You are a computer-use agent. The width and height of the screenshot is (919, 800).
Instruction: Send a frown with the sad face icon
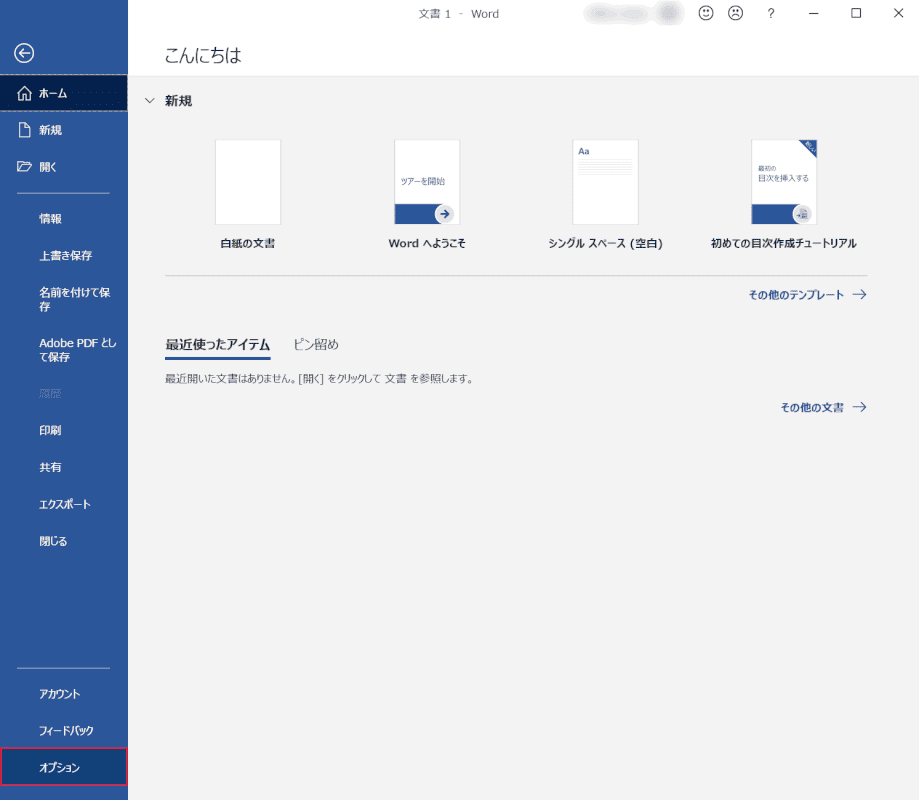tap(735, 13)
